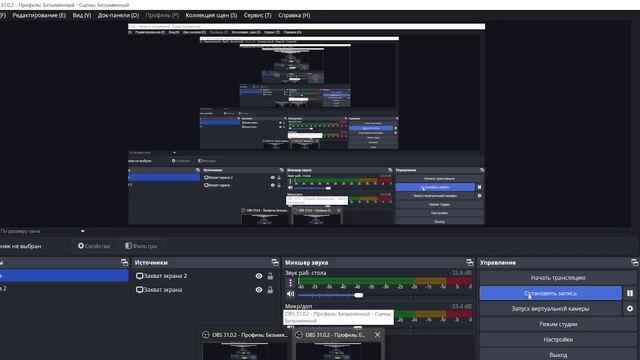Select the highlighted blue scene row
The width and height of the screenshot is (640, 360).
[x=64, y=276]
